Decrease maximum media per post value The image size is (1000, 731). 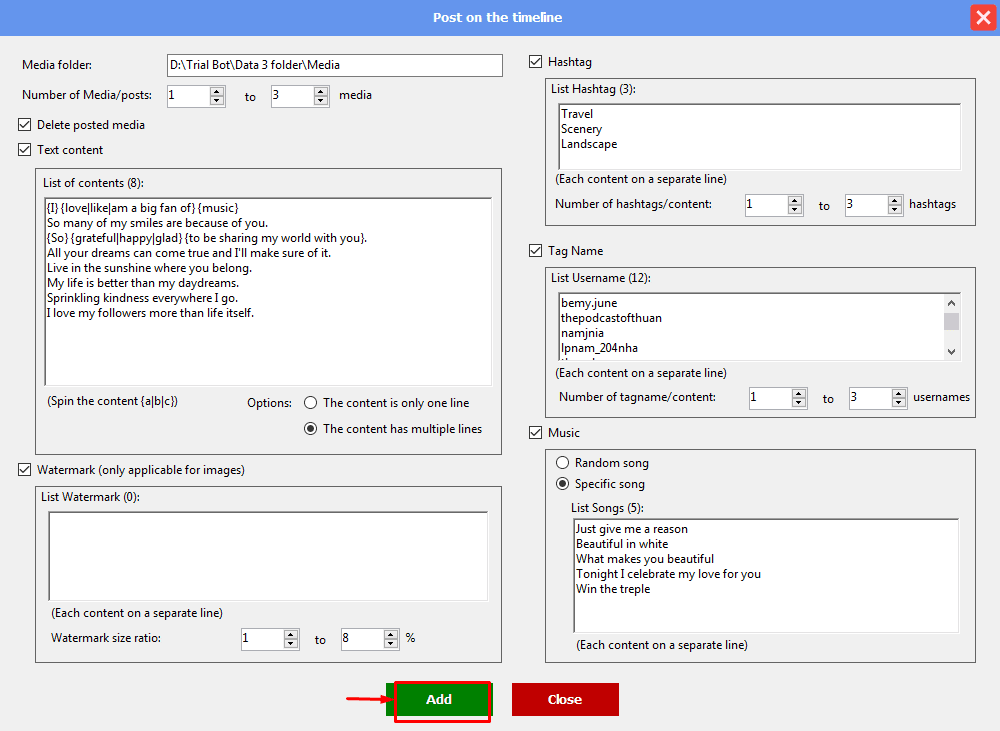(321, 101)
